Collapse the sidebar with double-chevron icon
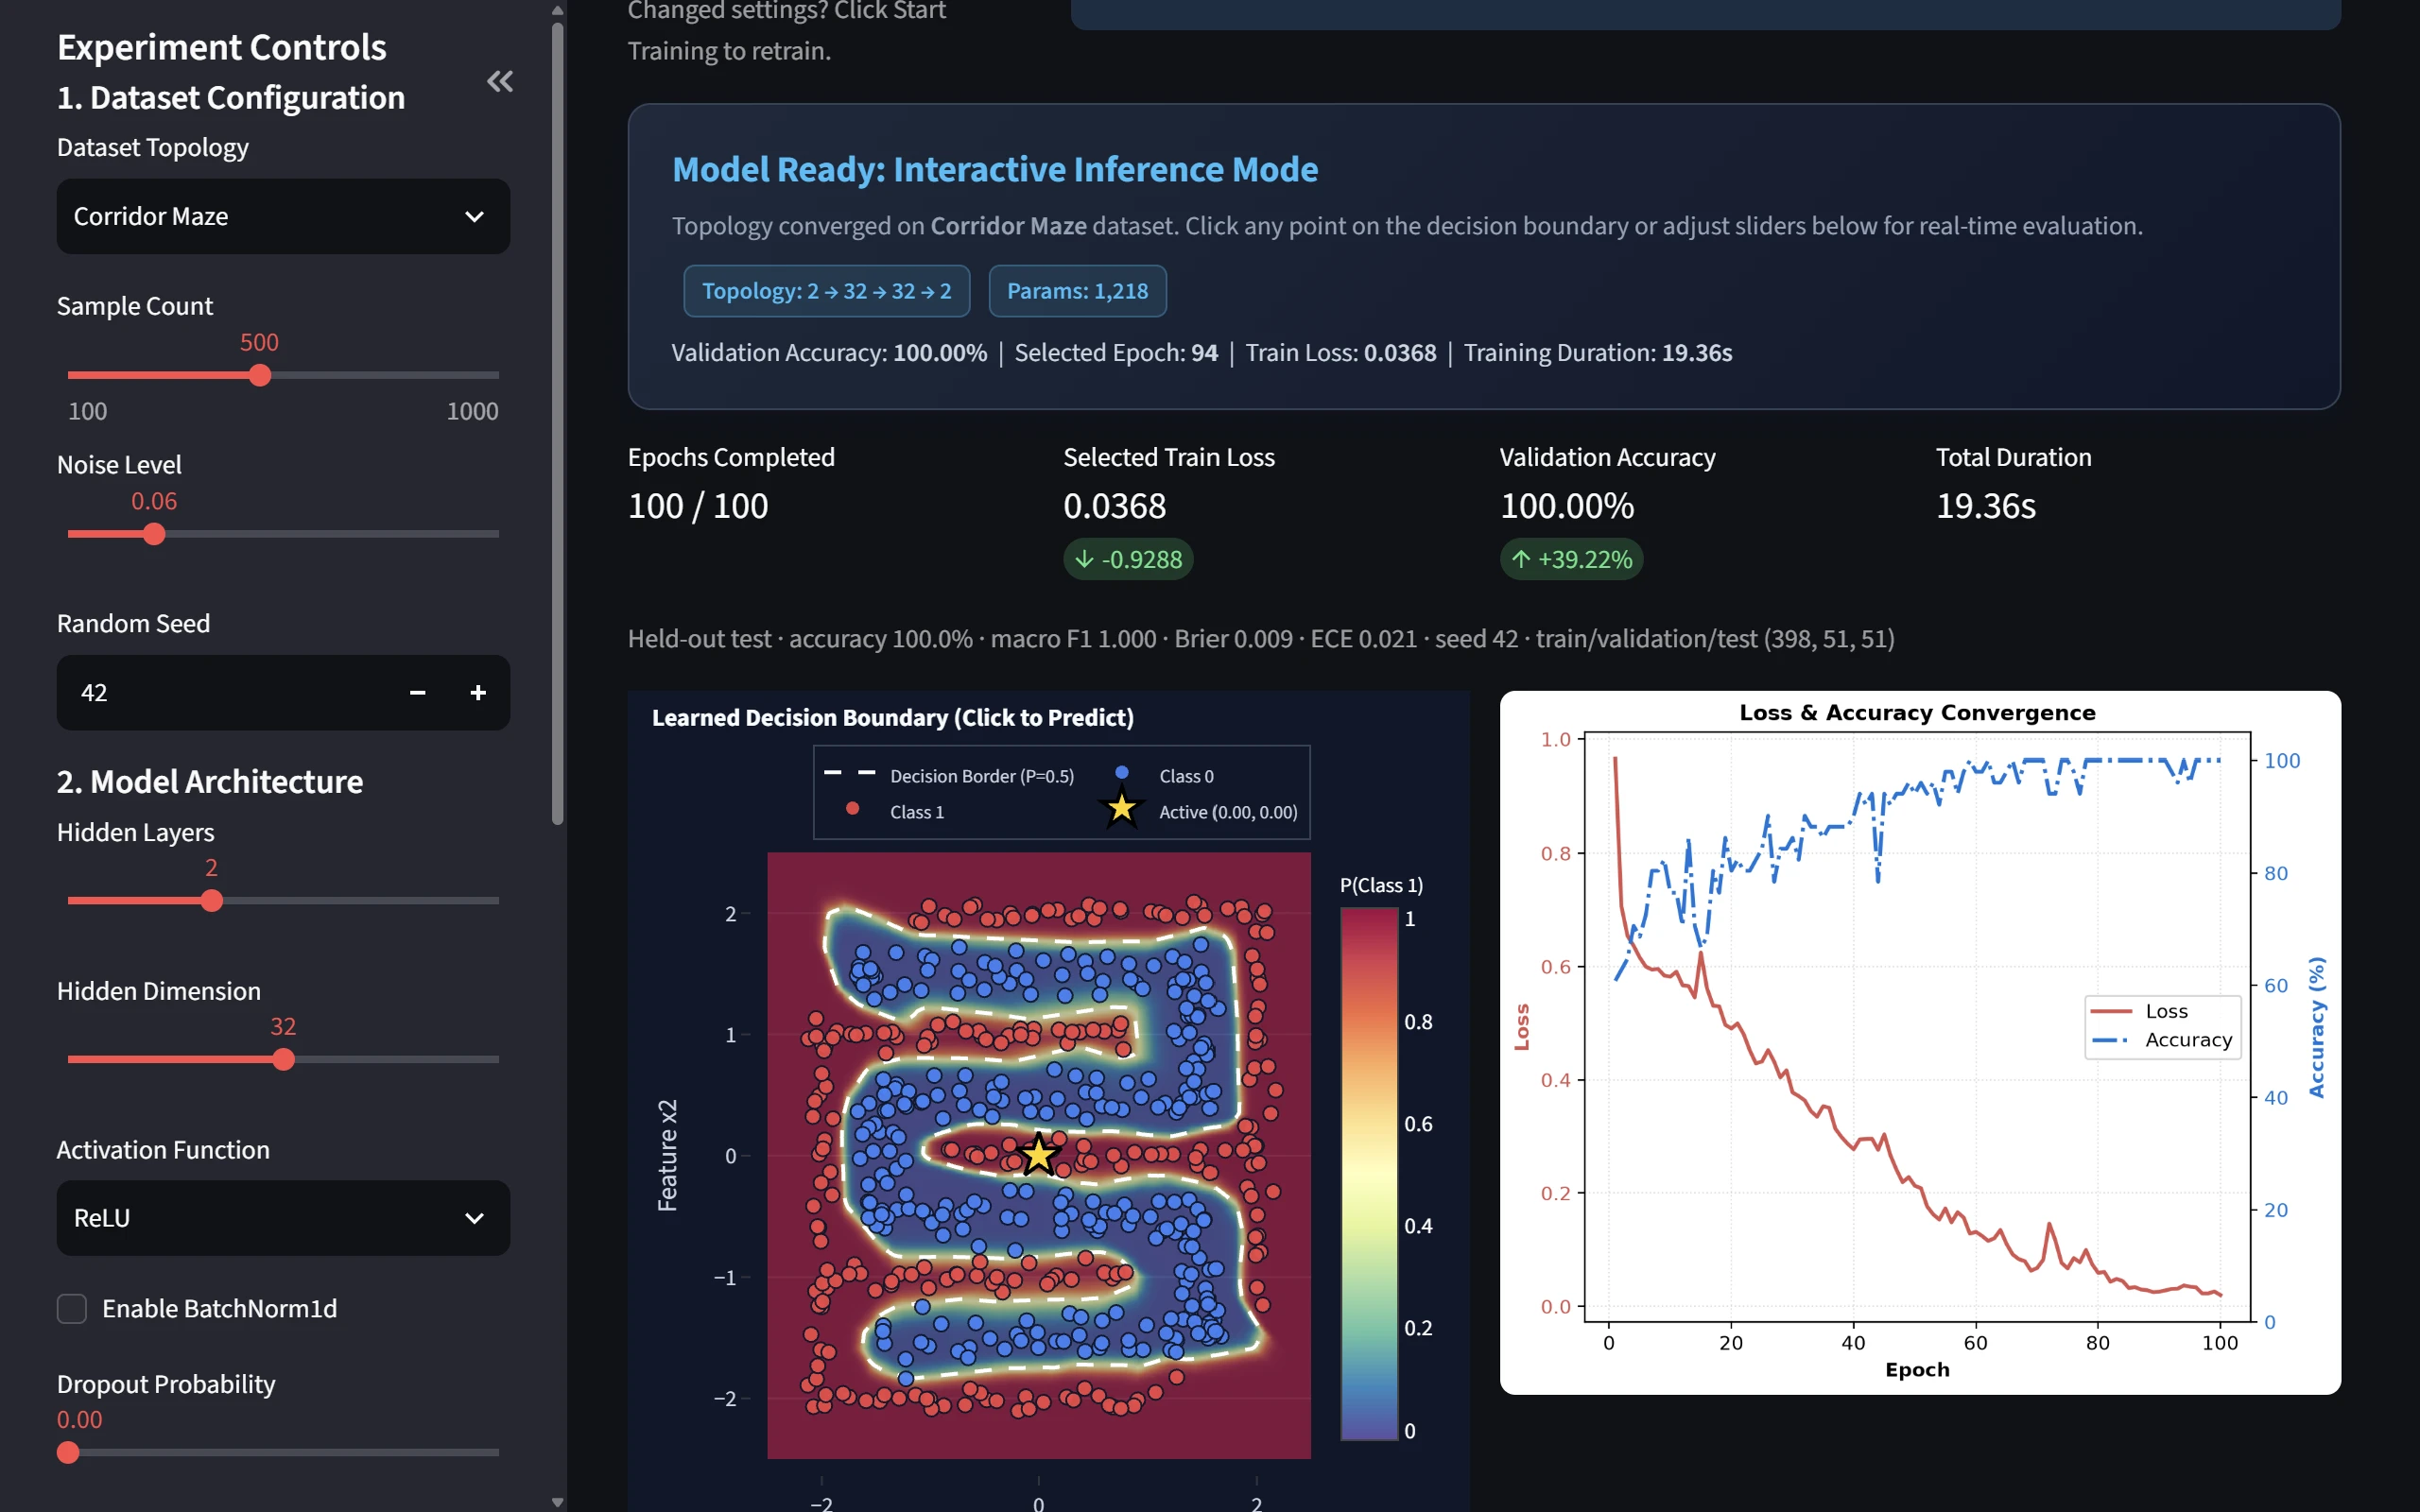This screenshot has width=2420, height=1512. point(500,81)
